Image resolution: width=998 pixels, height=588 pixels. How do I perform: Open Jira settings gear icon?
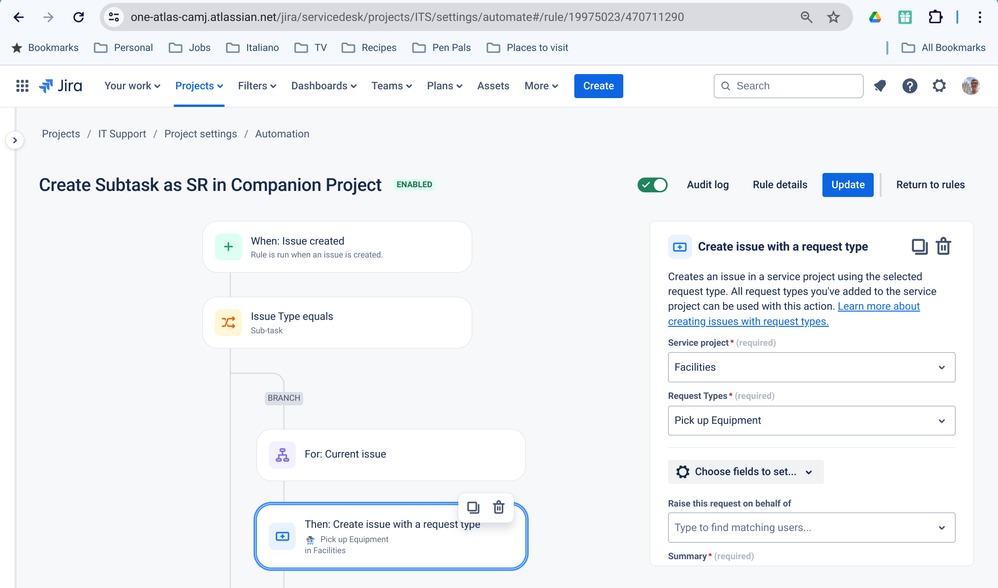[939, 86]
